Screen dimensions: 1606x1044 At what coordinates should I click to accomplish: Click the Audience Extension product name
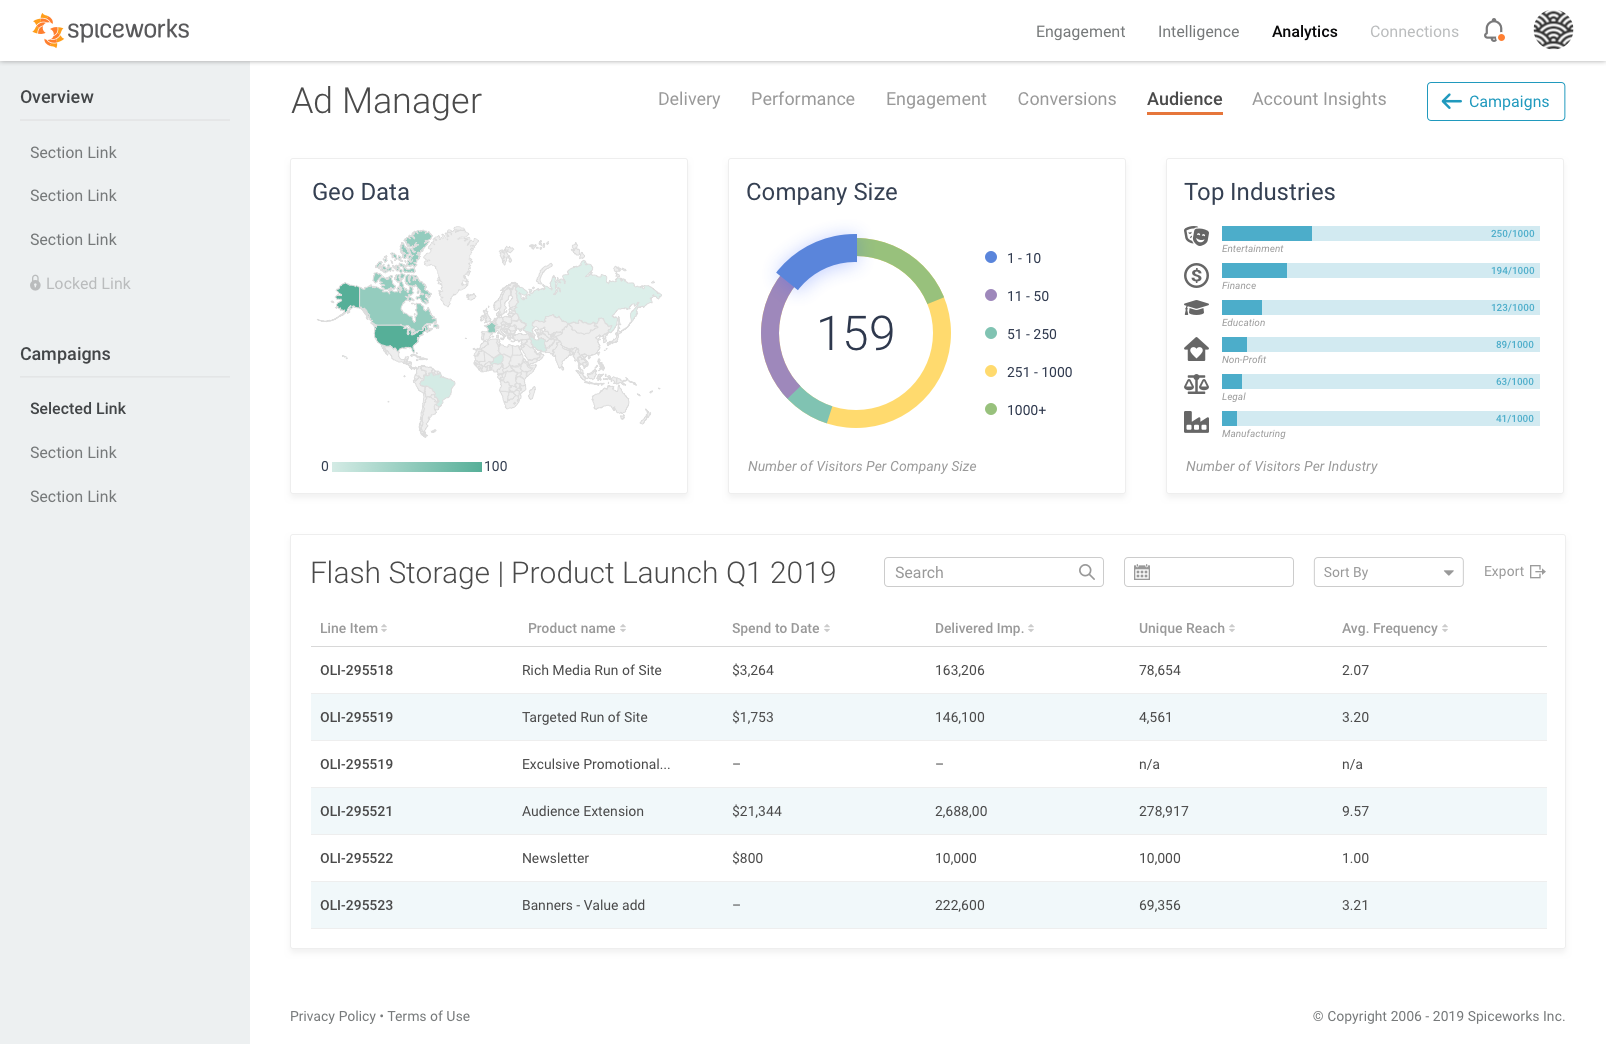click(583, 811)
